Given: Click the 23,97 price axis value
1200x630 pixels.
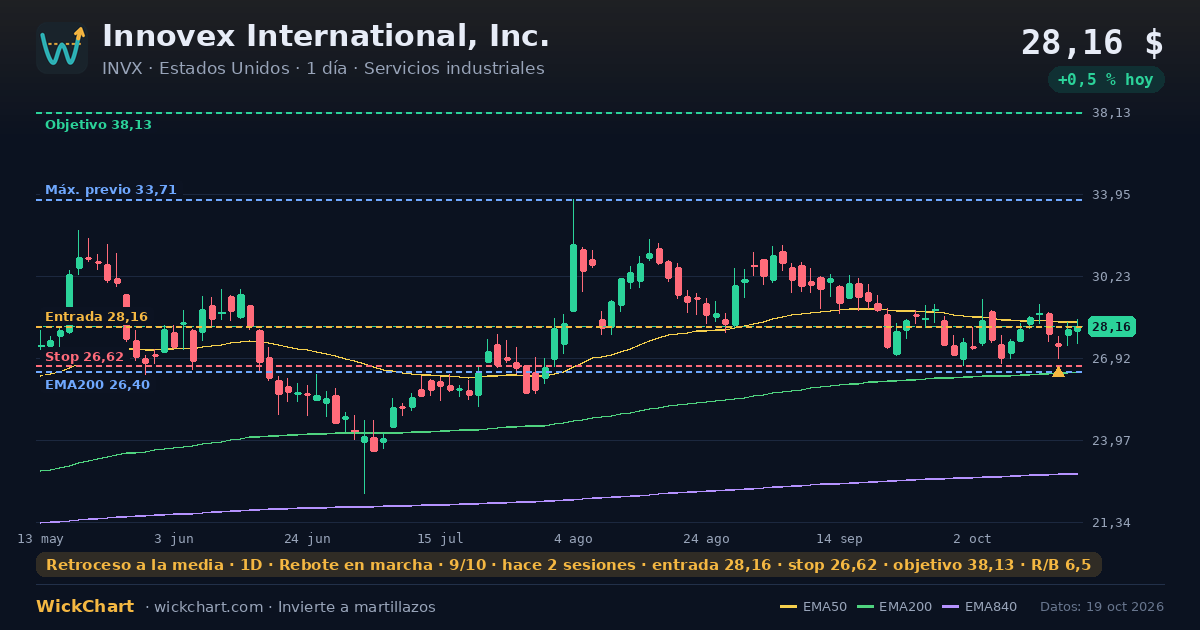Looking at the screenshot, I should click(1111, 441).
